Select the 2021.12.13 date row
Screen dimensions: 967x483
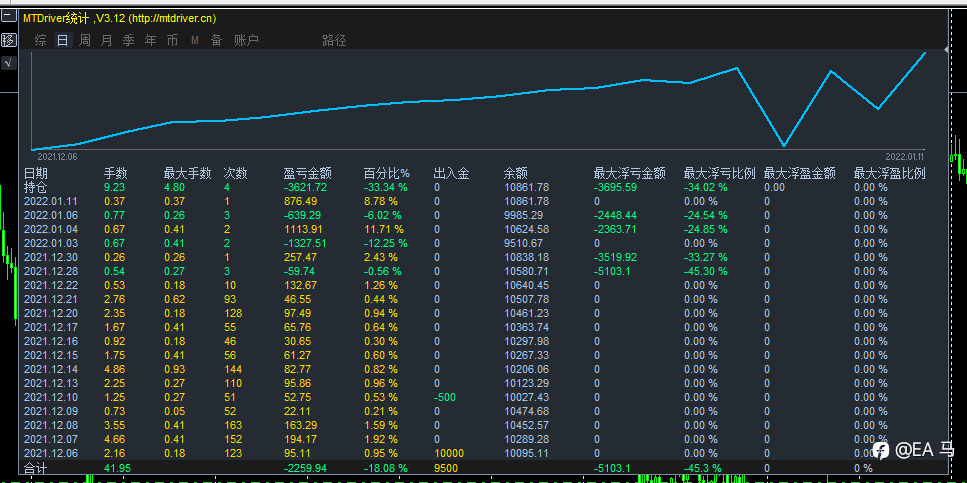pos(484,383)
